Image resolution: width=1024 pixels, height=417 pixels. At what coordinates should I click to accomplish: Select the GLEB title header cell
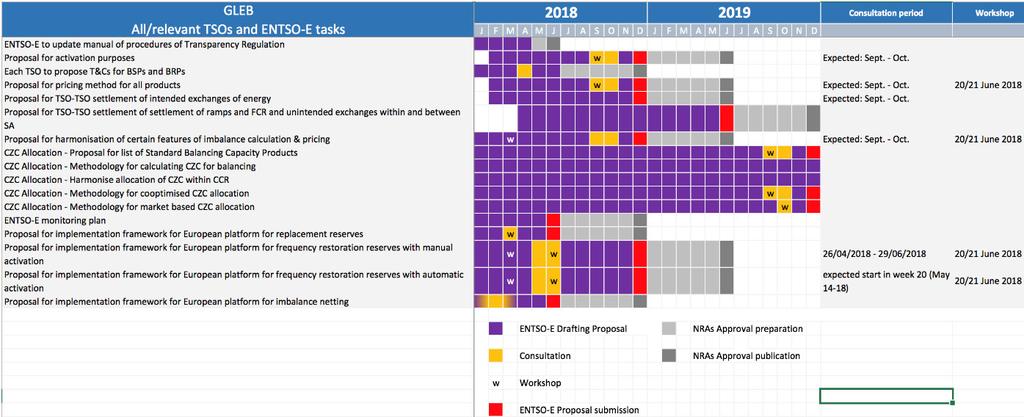237,19
